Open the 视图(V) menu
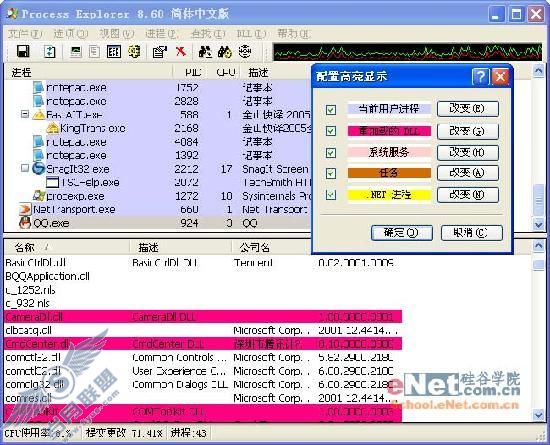Screen dimensions: 550x445 (116, 34)
